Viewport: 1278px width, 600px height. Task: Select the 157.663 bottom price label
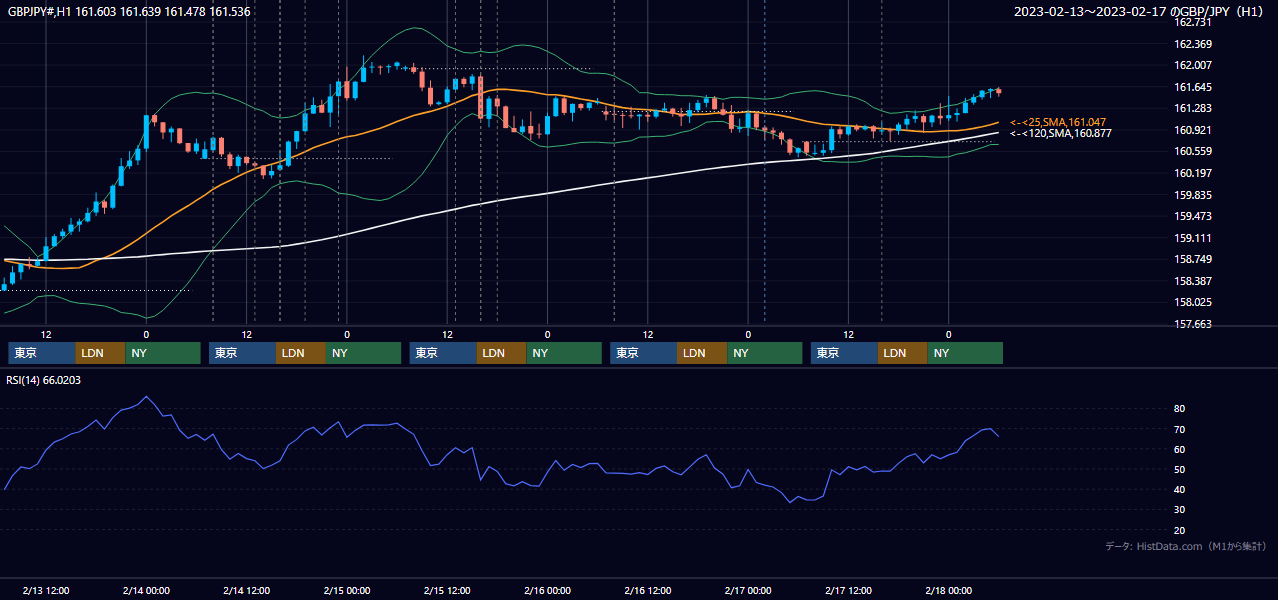[1193, 324]
